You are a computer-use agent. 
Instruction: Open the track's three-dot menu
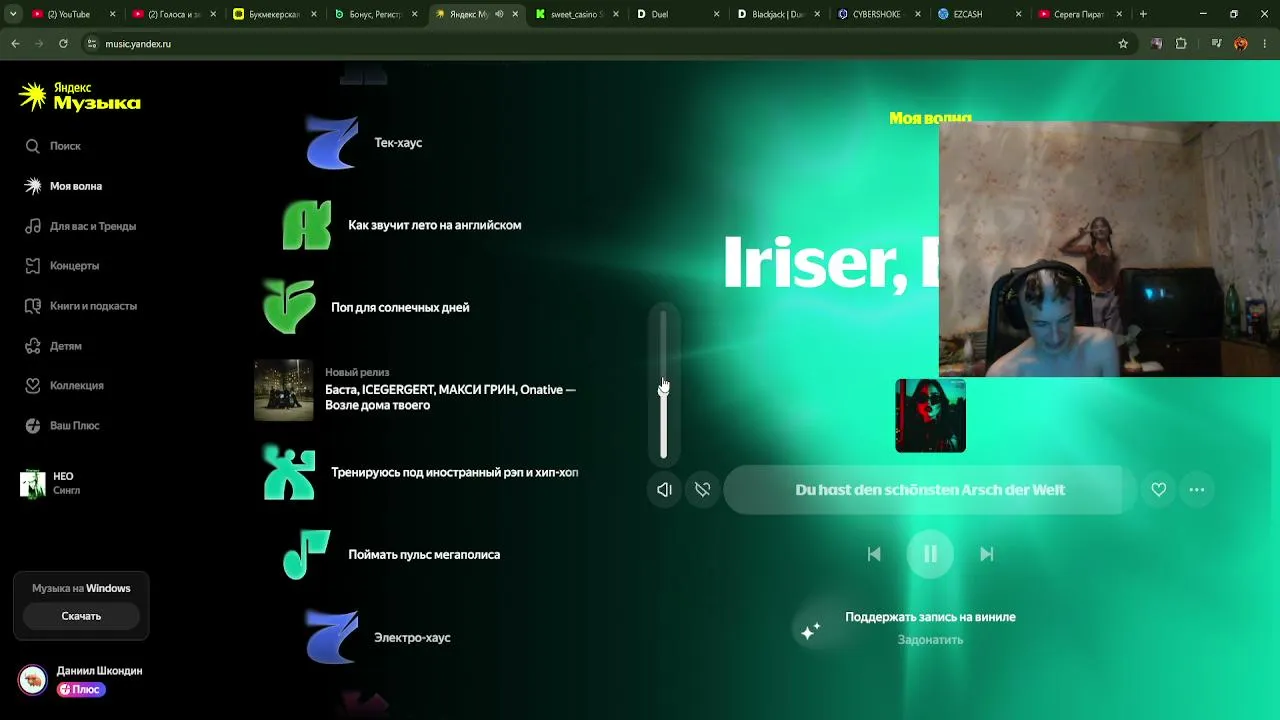click(x=1196, y=490)
